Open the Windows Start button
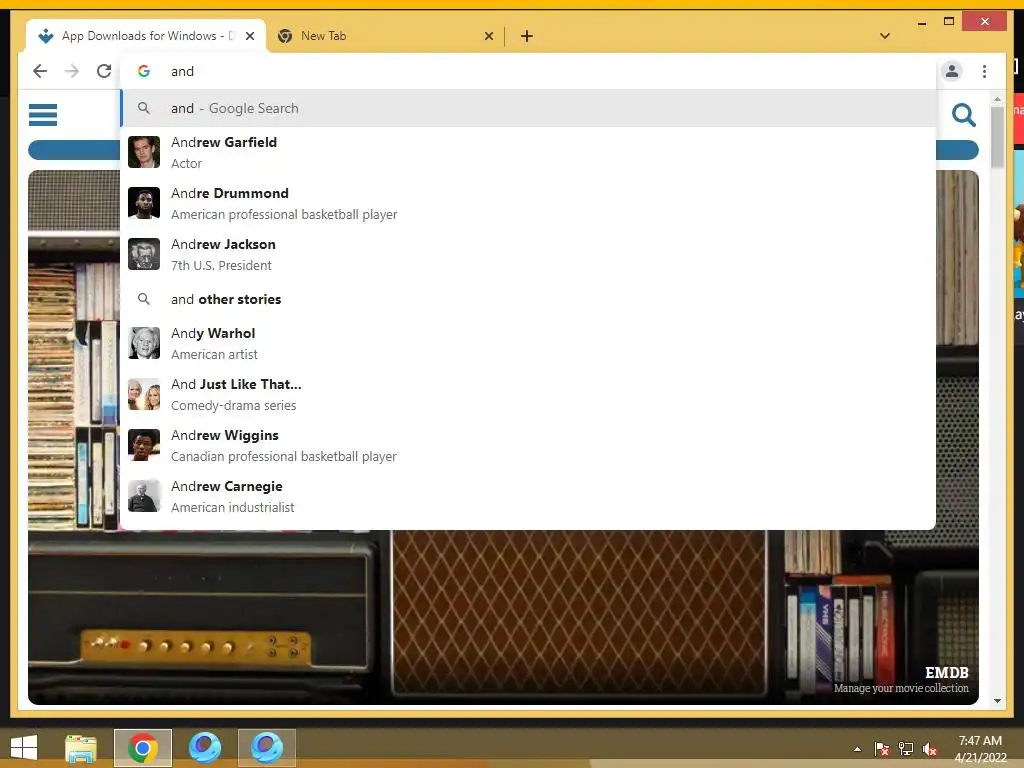Image resolution: width=1024 pixels, height=768 pixels. tap(24, 748)
